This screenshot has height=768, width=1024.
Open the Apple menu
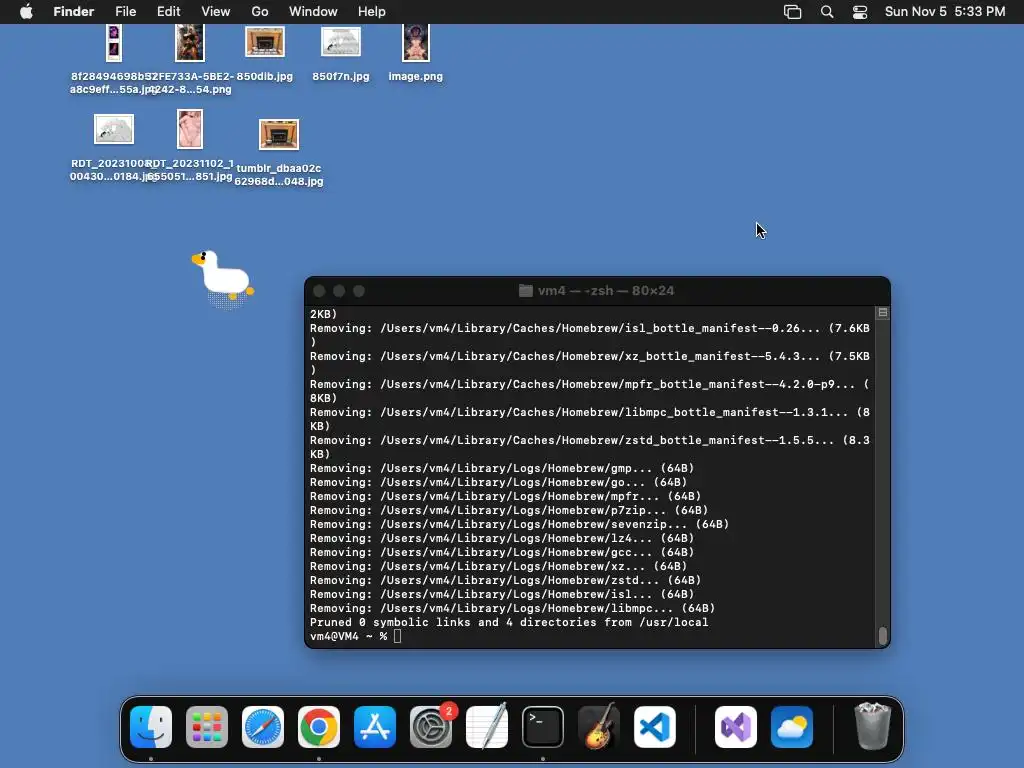26,12
